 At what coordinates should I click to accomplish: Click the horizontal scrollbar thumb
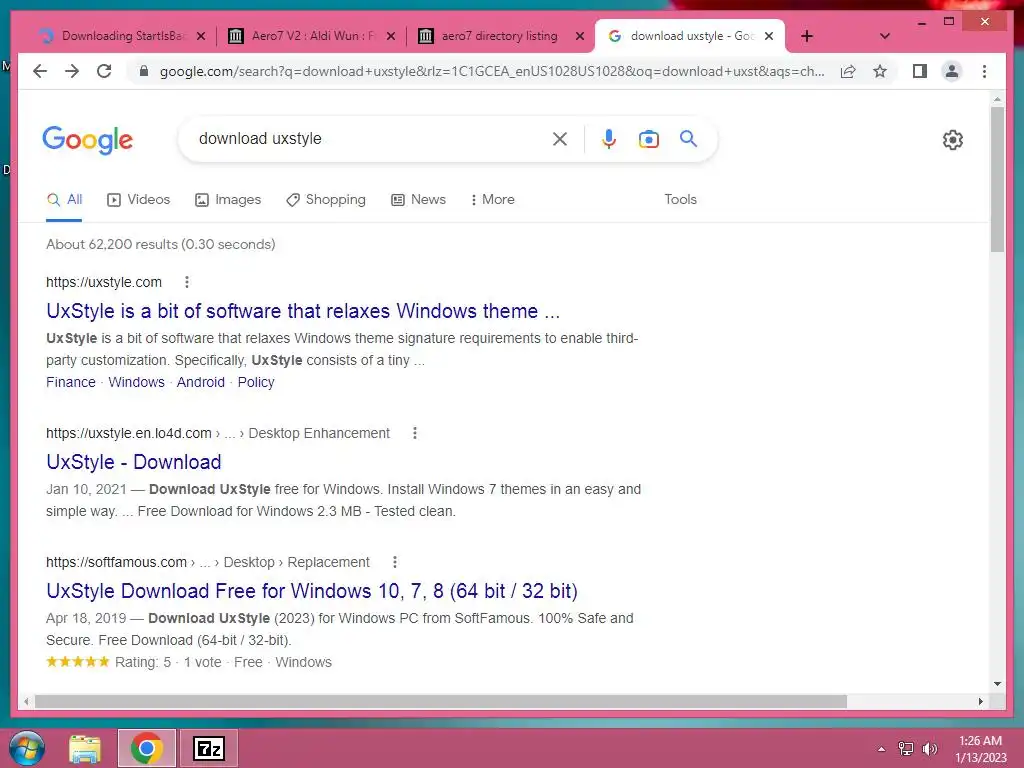[x=441, y=701]
